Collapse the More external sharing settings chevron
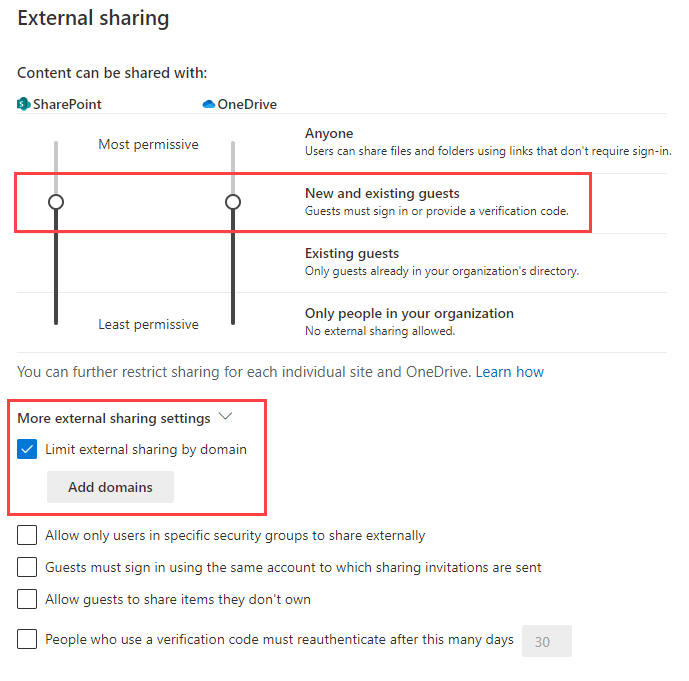689x681 pixels. tap(225, 417)
